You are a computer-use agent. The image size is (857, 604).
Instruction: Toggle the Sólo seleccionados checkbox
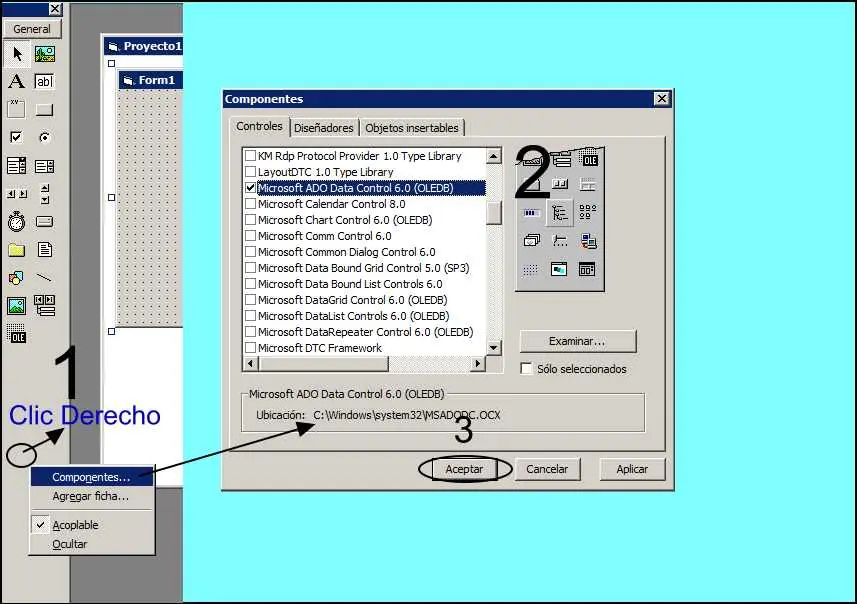526,369
